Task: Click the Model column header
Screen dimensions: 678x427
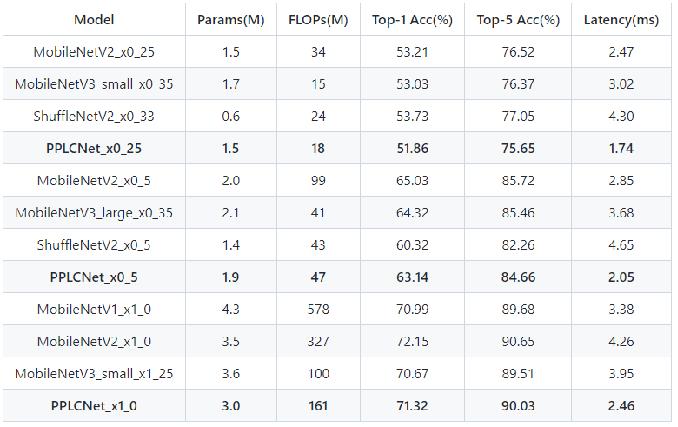Action: (94, 19)
